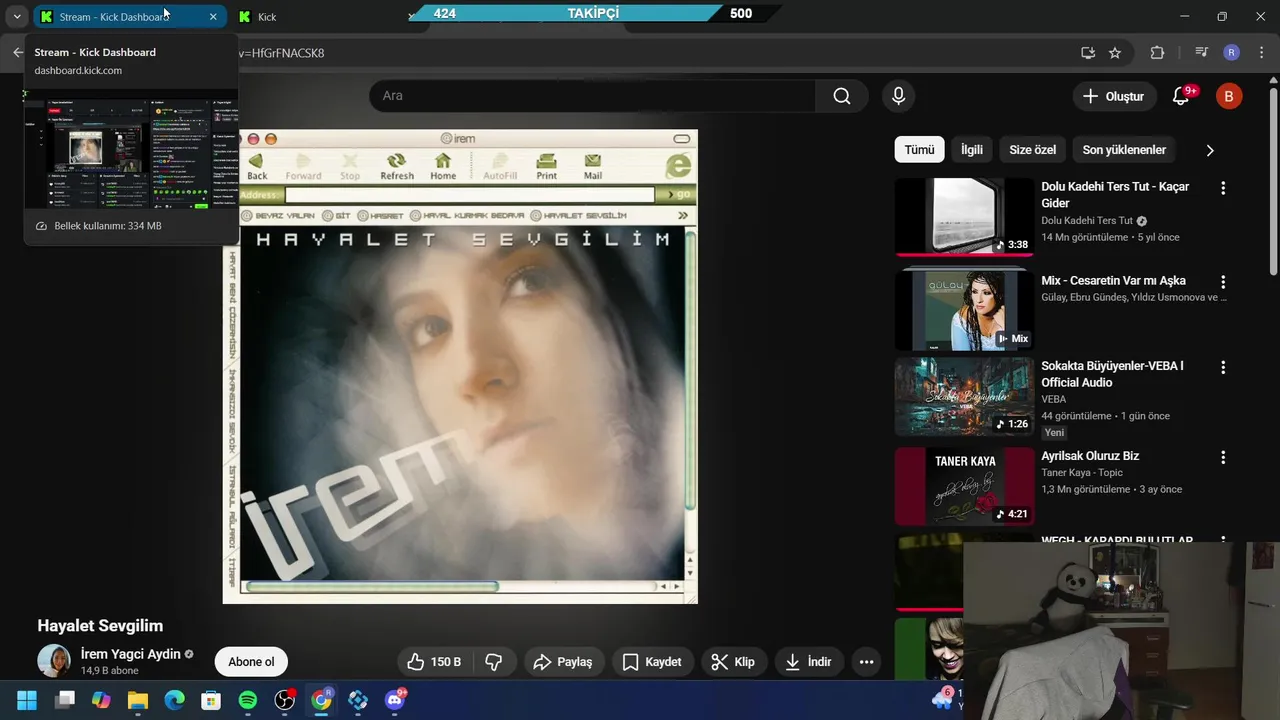Bookmark this page with star icon
This screenshot has width=1280, height=720.
pos(1115,53)
